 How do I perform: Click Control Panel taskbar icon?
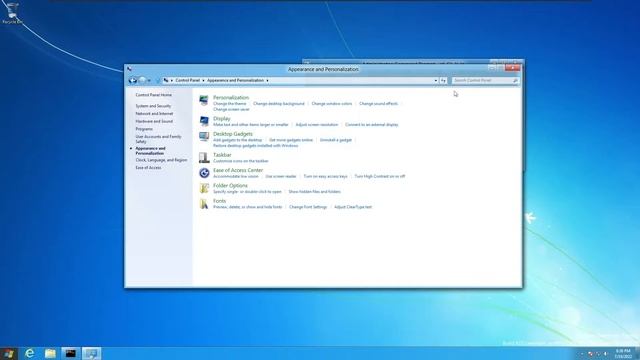(91, 353)
